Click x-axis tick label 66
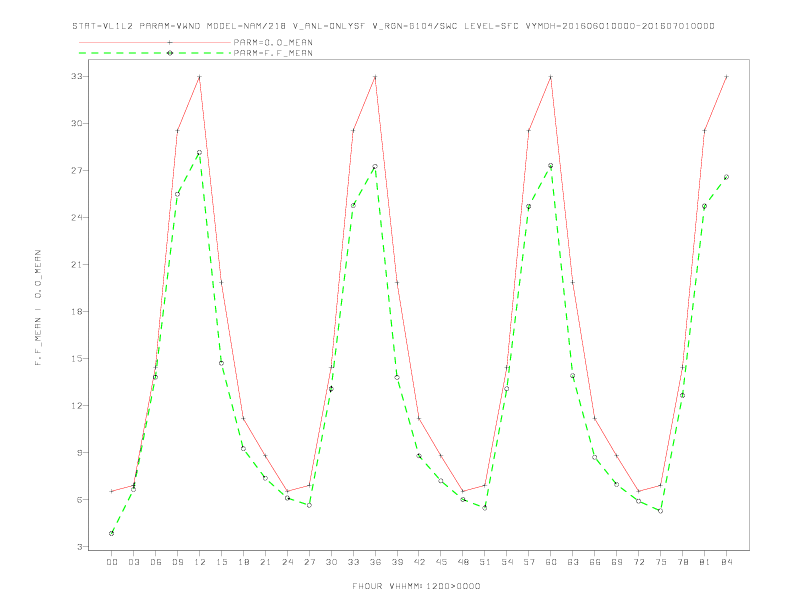792x612 pixels. click(x=595, y=562)
